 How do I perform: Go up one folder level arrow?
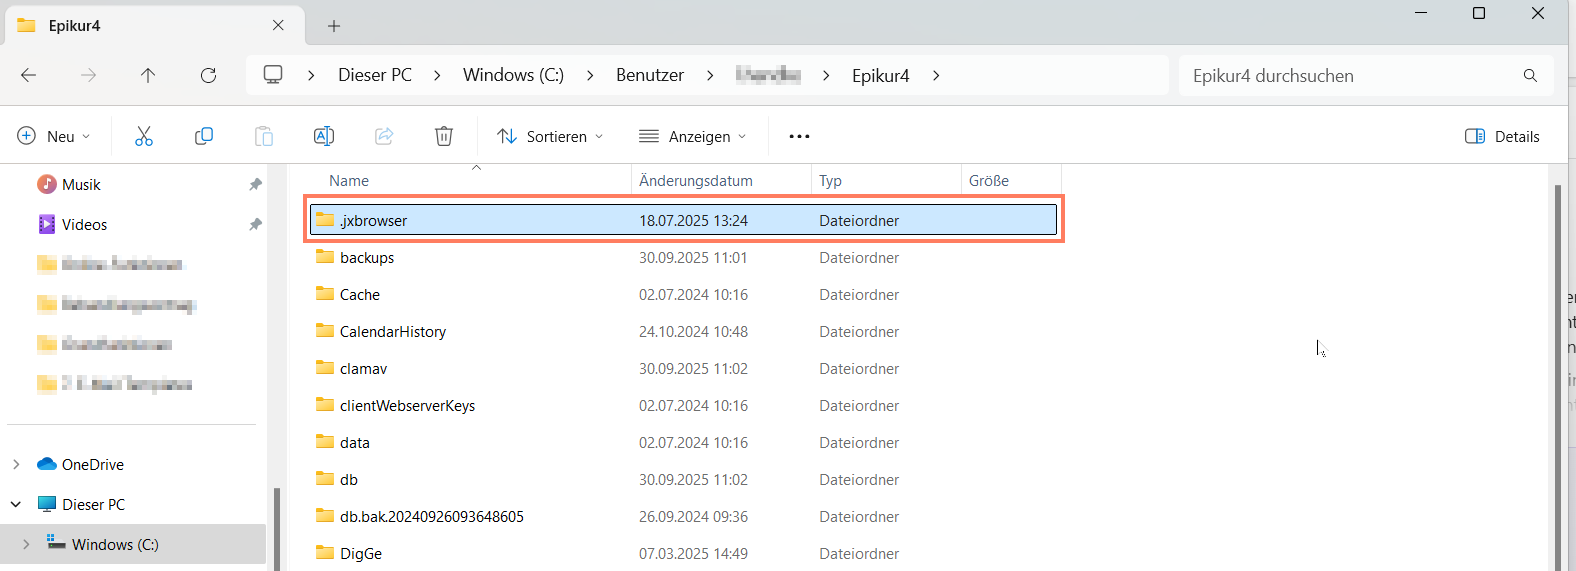click(148, 75)
